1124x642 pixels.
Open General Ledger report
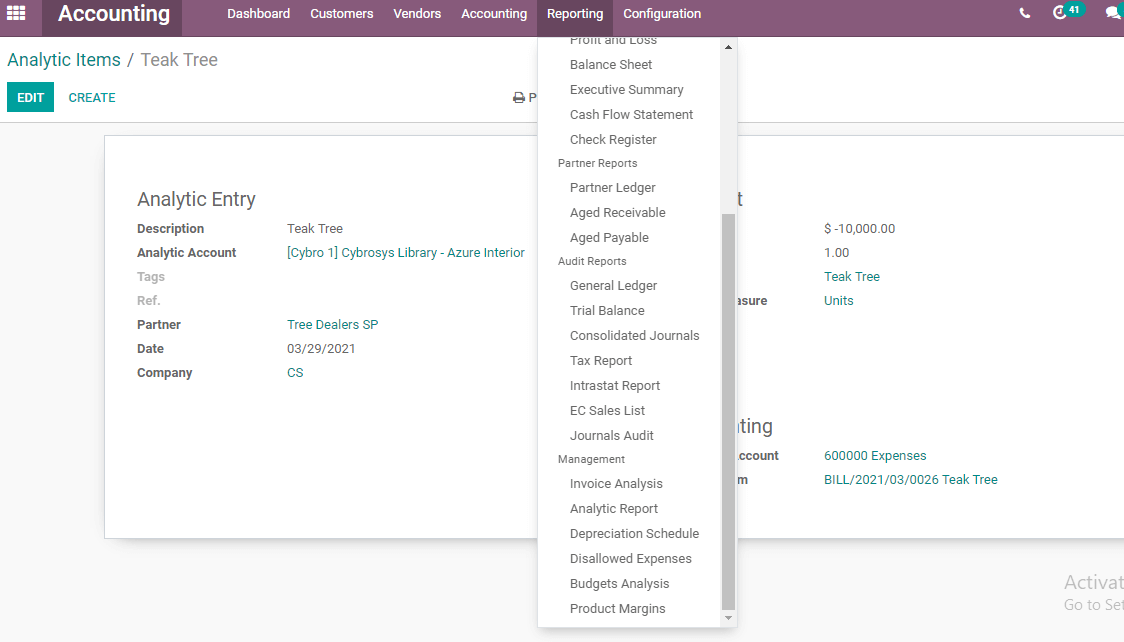point(613,286)
